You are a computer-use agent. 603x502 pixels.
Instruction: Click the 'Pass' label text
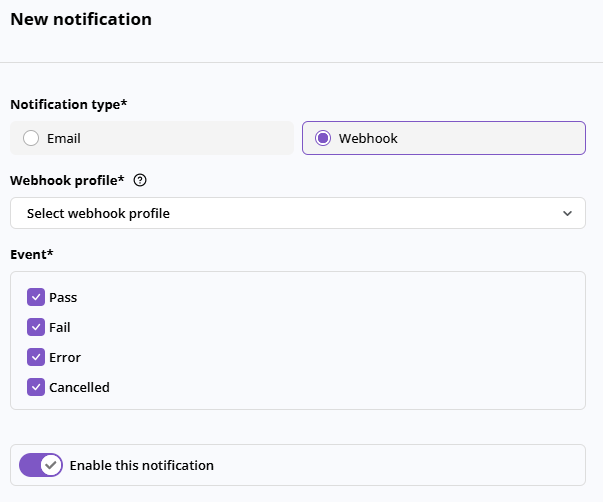pos(63,297)
